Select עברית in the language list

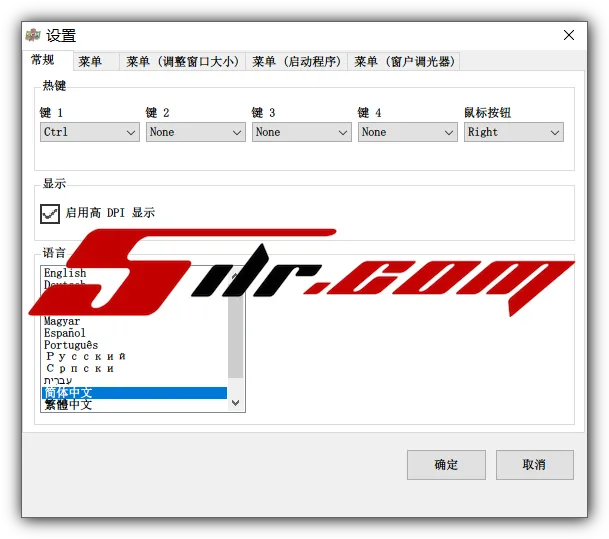point(134,381)
